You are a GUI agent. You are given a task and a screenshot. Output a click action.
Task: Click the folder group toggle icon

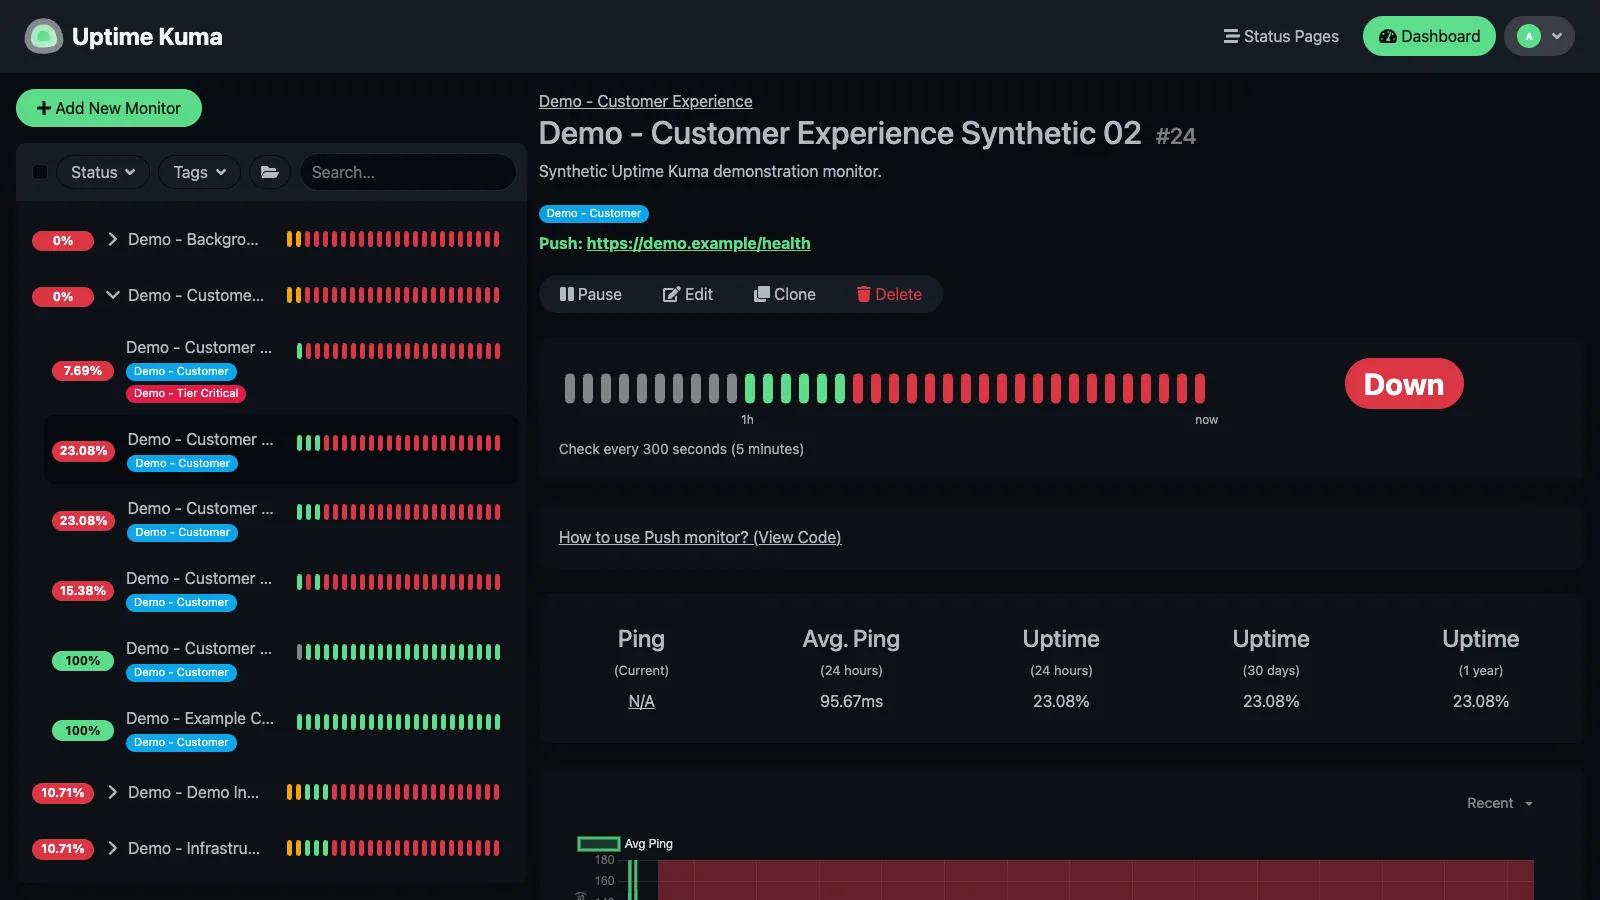[x=270, y=172]
